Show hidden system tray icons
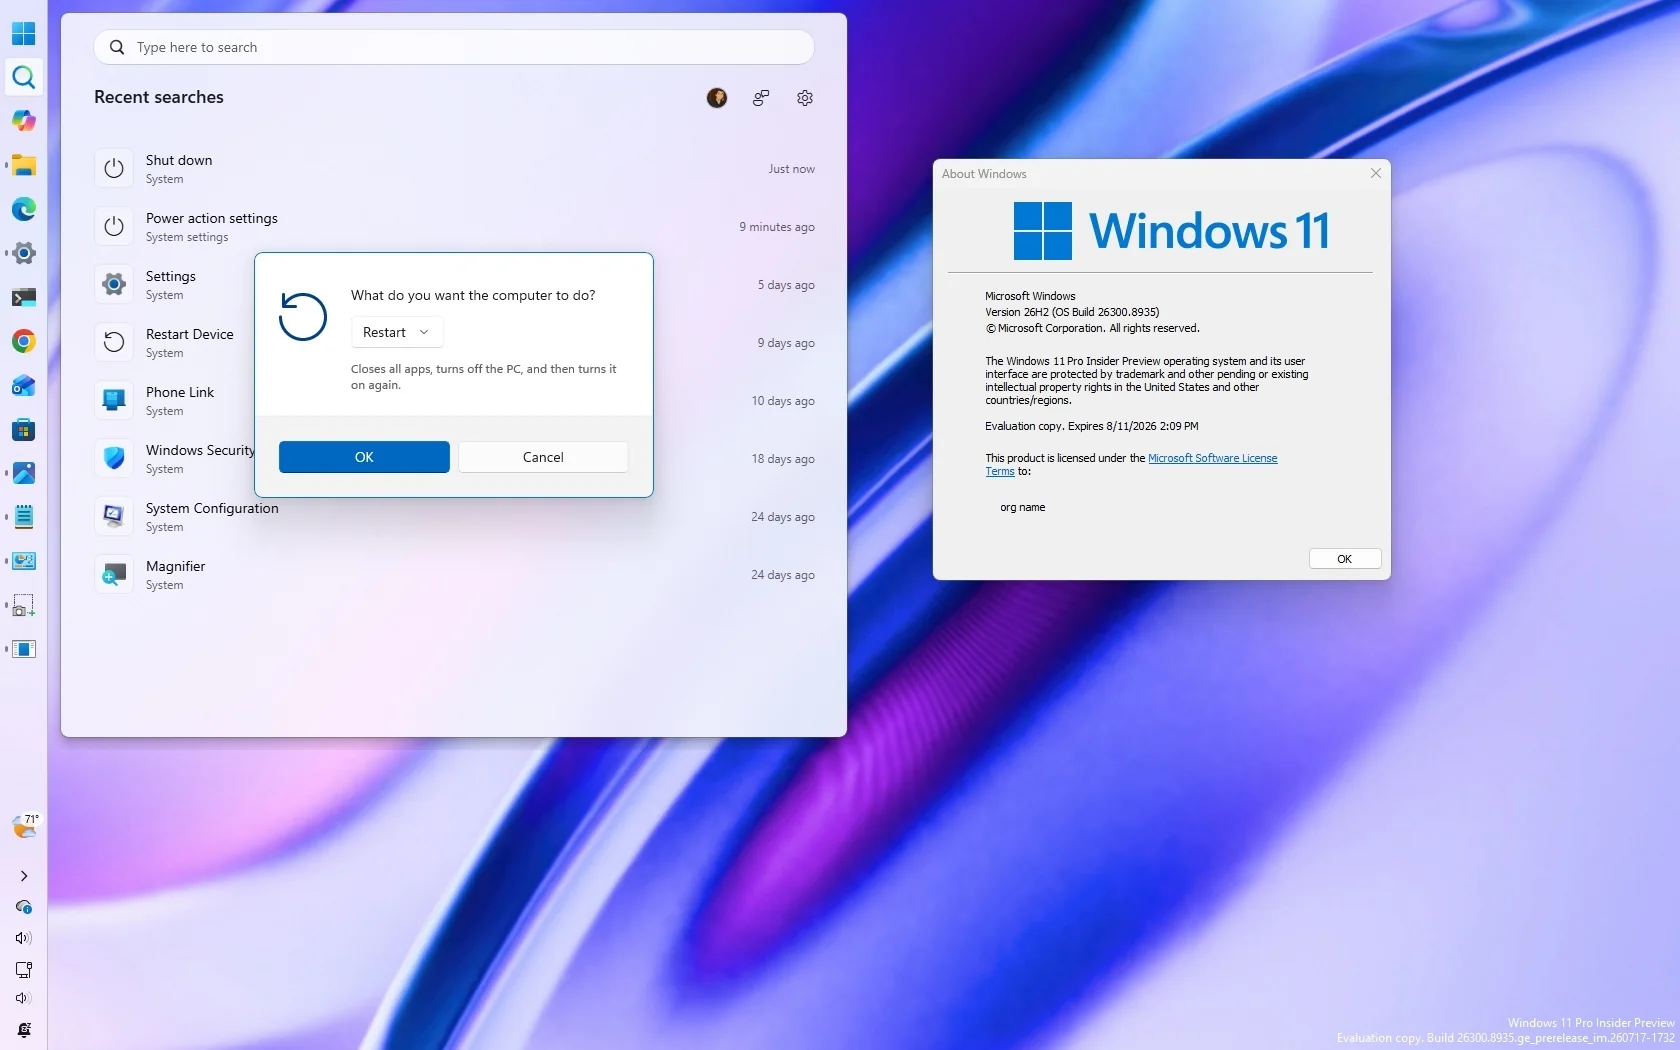Screen dimensions: 1680x1050 click(x=23, y=876)
